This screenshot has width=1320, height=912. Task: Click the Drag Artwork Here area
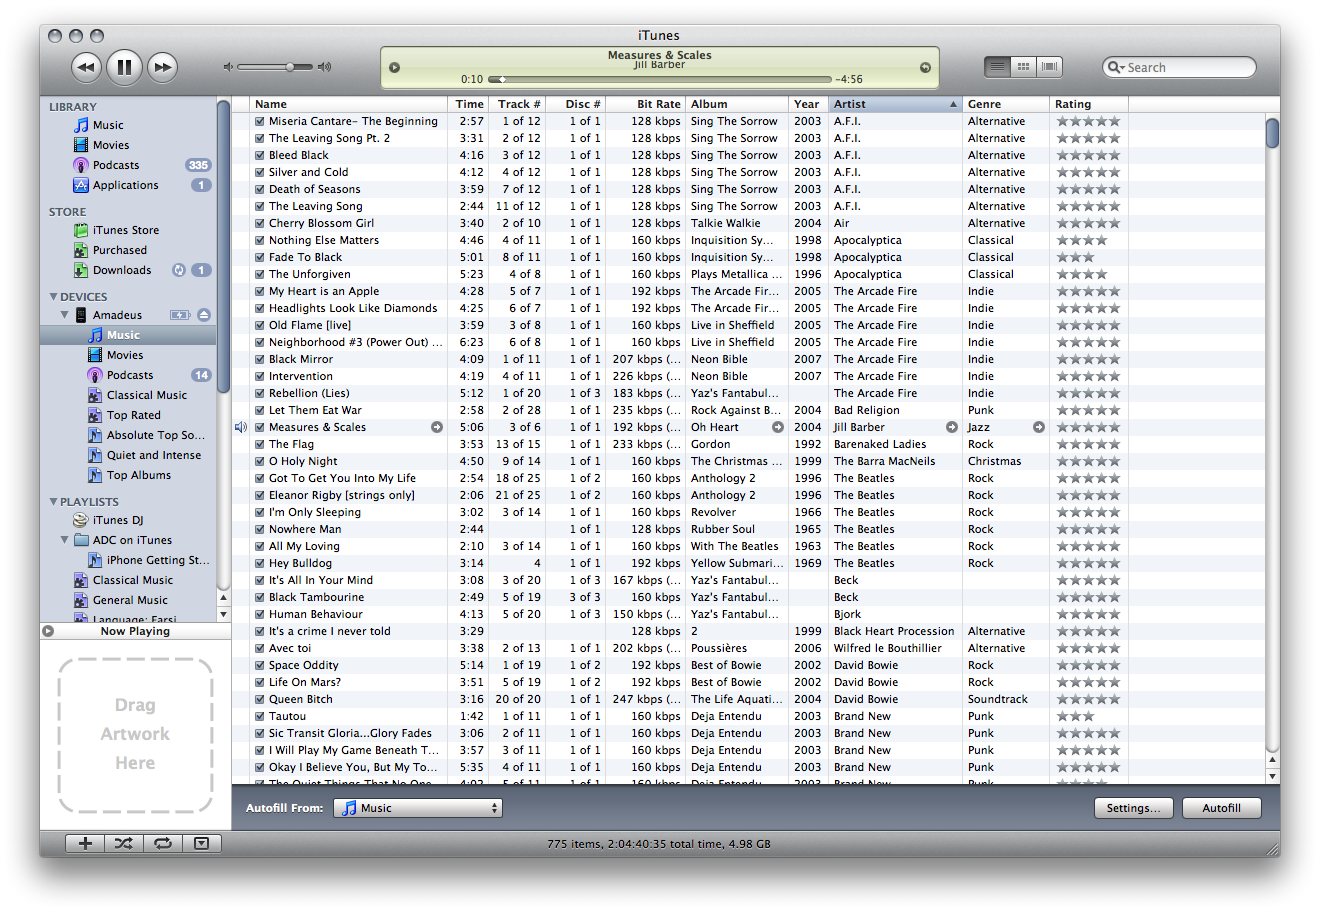tap(135, 735)
